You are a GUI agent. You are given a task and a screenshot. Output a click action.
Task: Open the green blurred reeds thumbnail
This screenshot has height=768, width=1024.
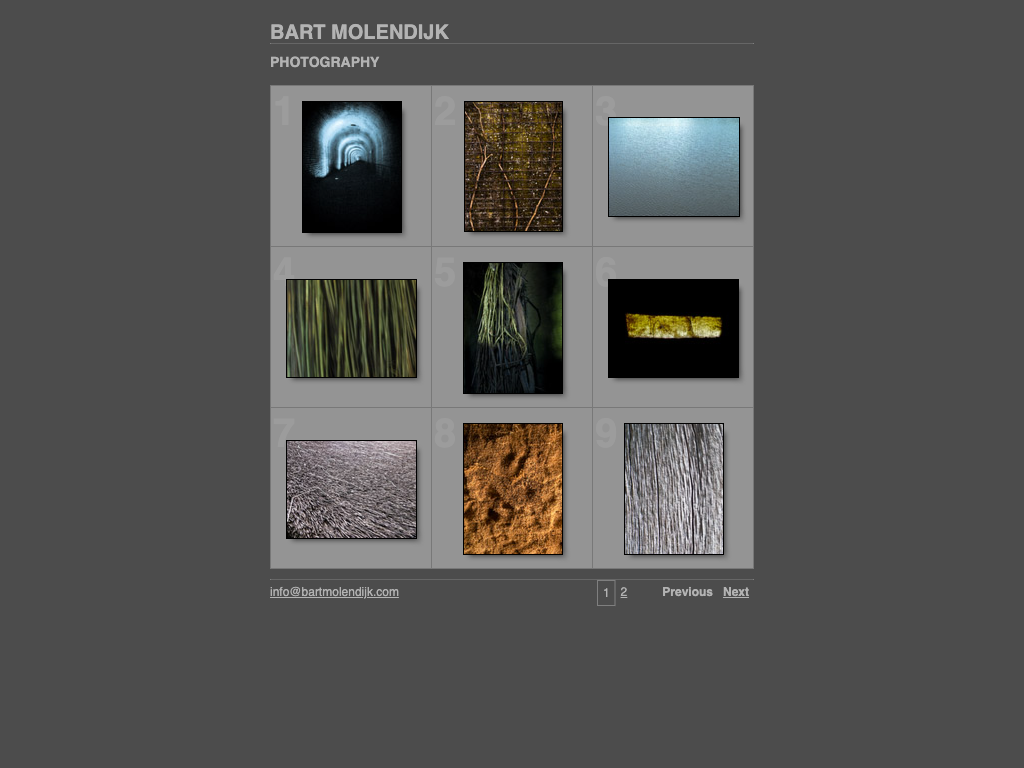351,328
